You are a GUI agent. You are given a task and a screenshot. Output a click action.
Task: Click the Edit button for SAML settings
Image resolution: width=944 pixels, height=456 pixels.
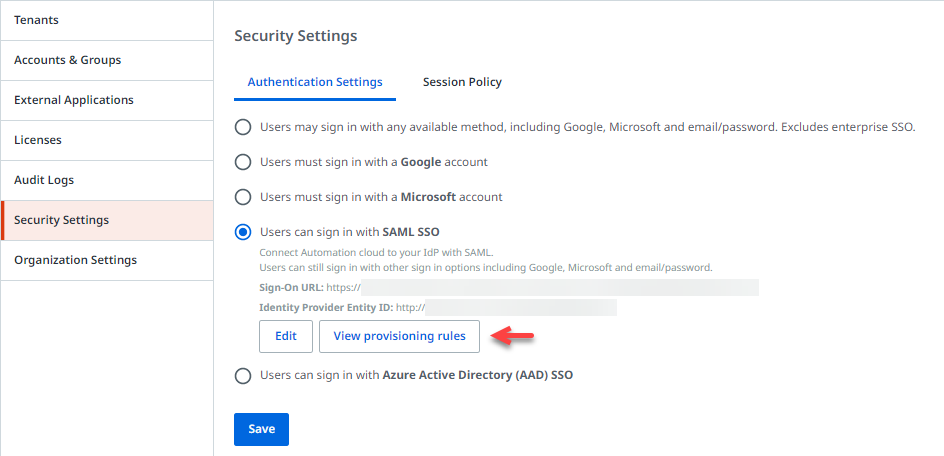(x=286, y=336)
